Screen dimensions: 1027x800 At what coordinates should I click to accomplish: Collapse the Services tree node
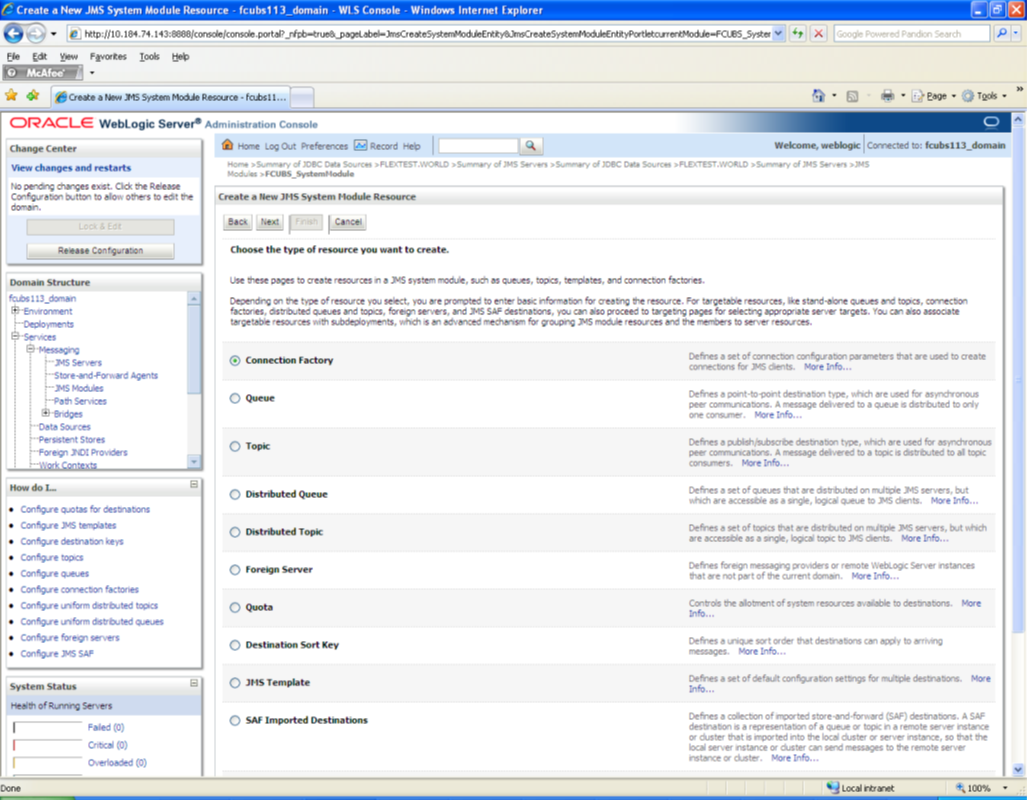click(15, 336)
